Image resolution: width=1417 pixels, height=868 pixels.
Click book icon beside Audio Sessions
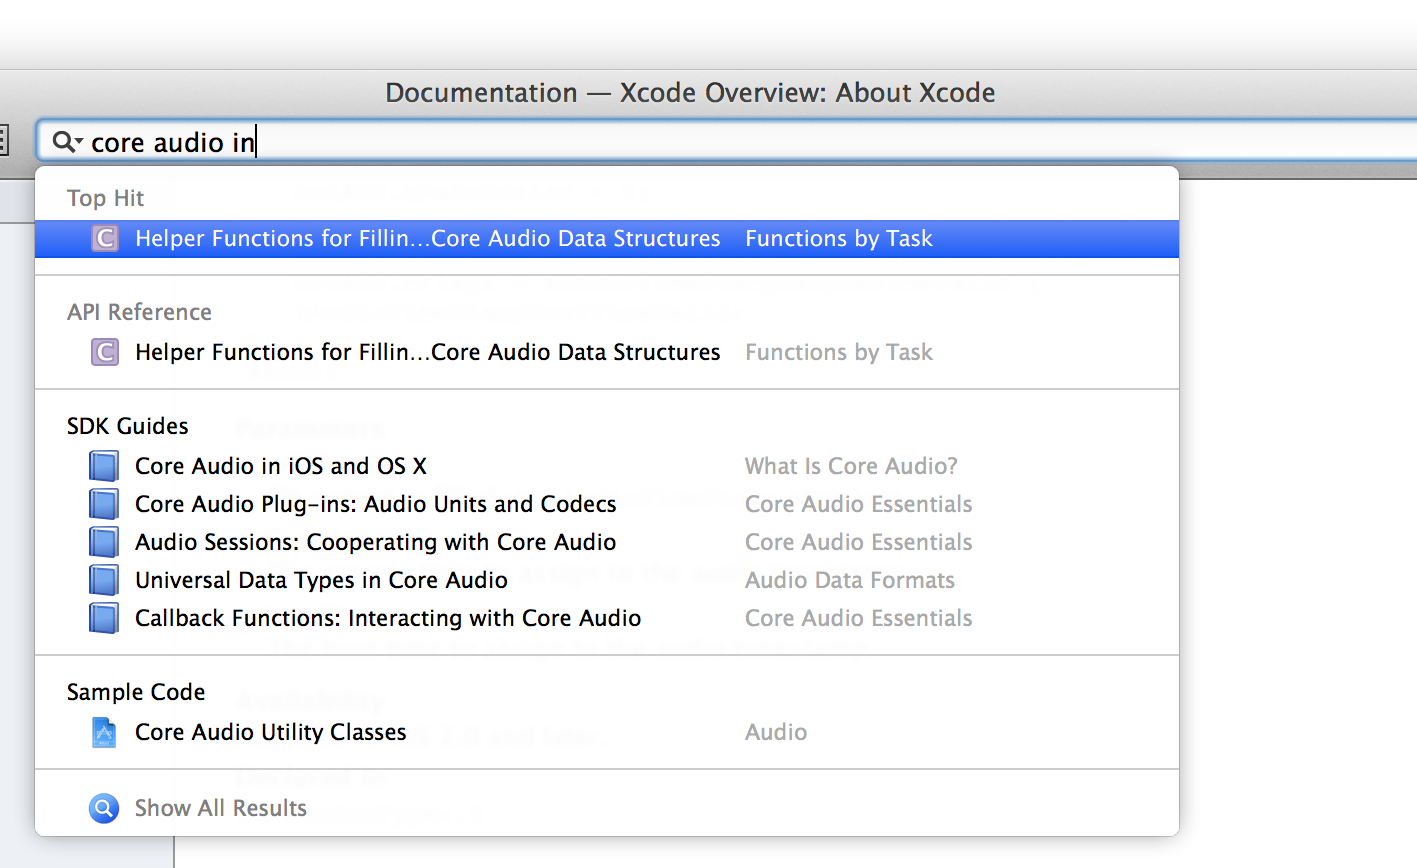click(104, 542)
